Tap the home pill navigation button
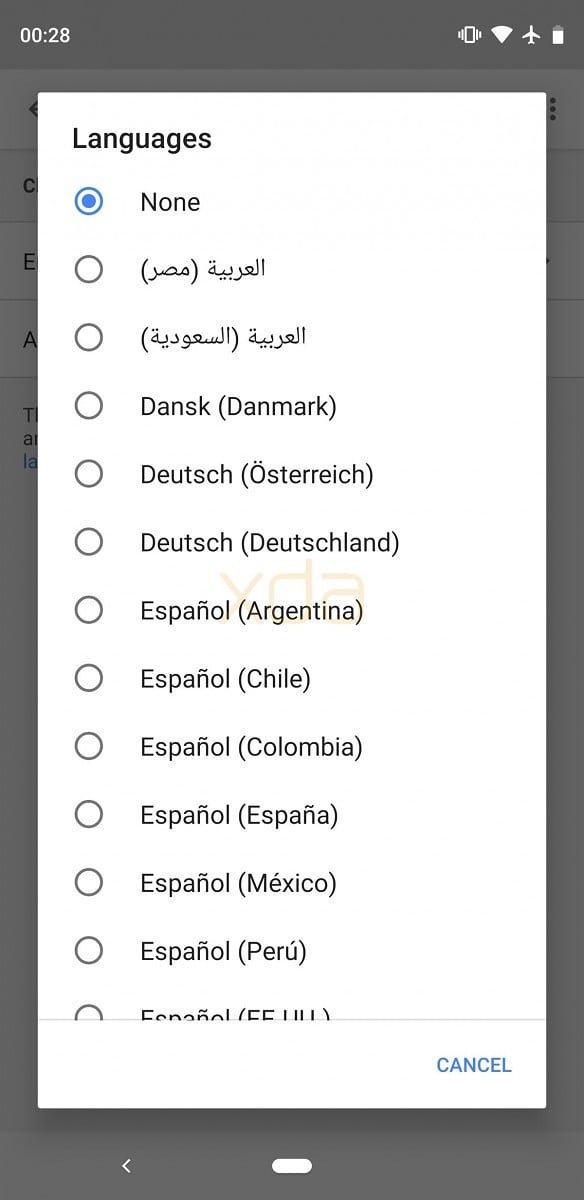Image resolution: width=584 pixels, height=1200 pixels. tap(291, 1165)
